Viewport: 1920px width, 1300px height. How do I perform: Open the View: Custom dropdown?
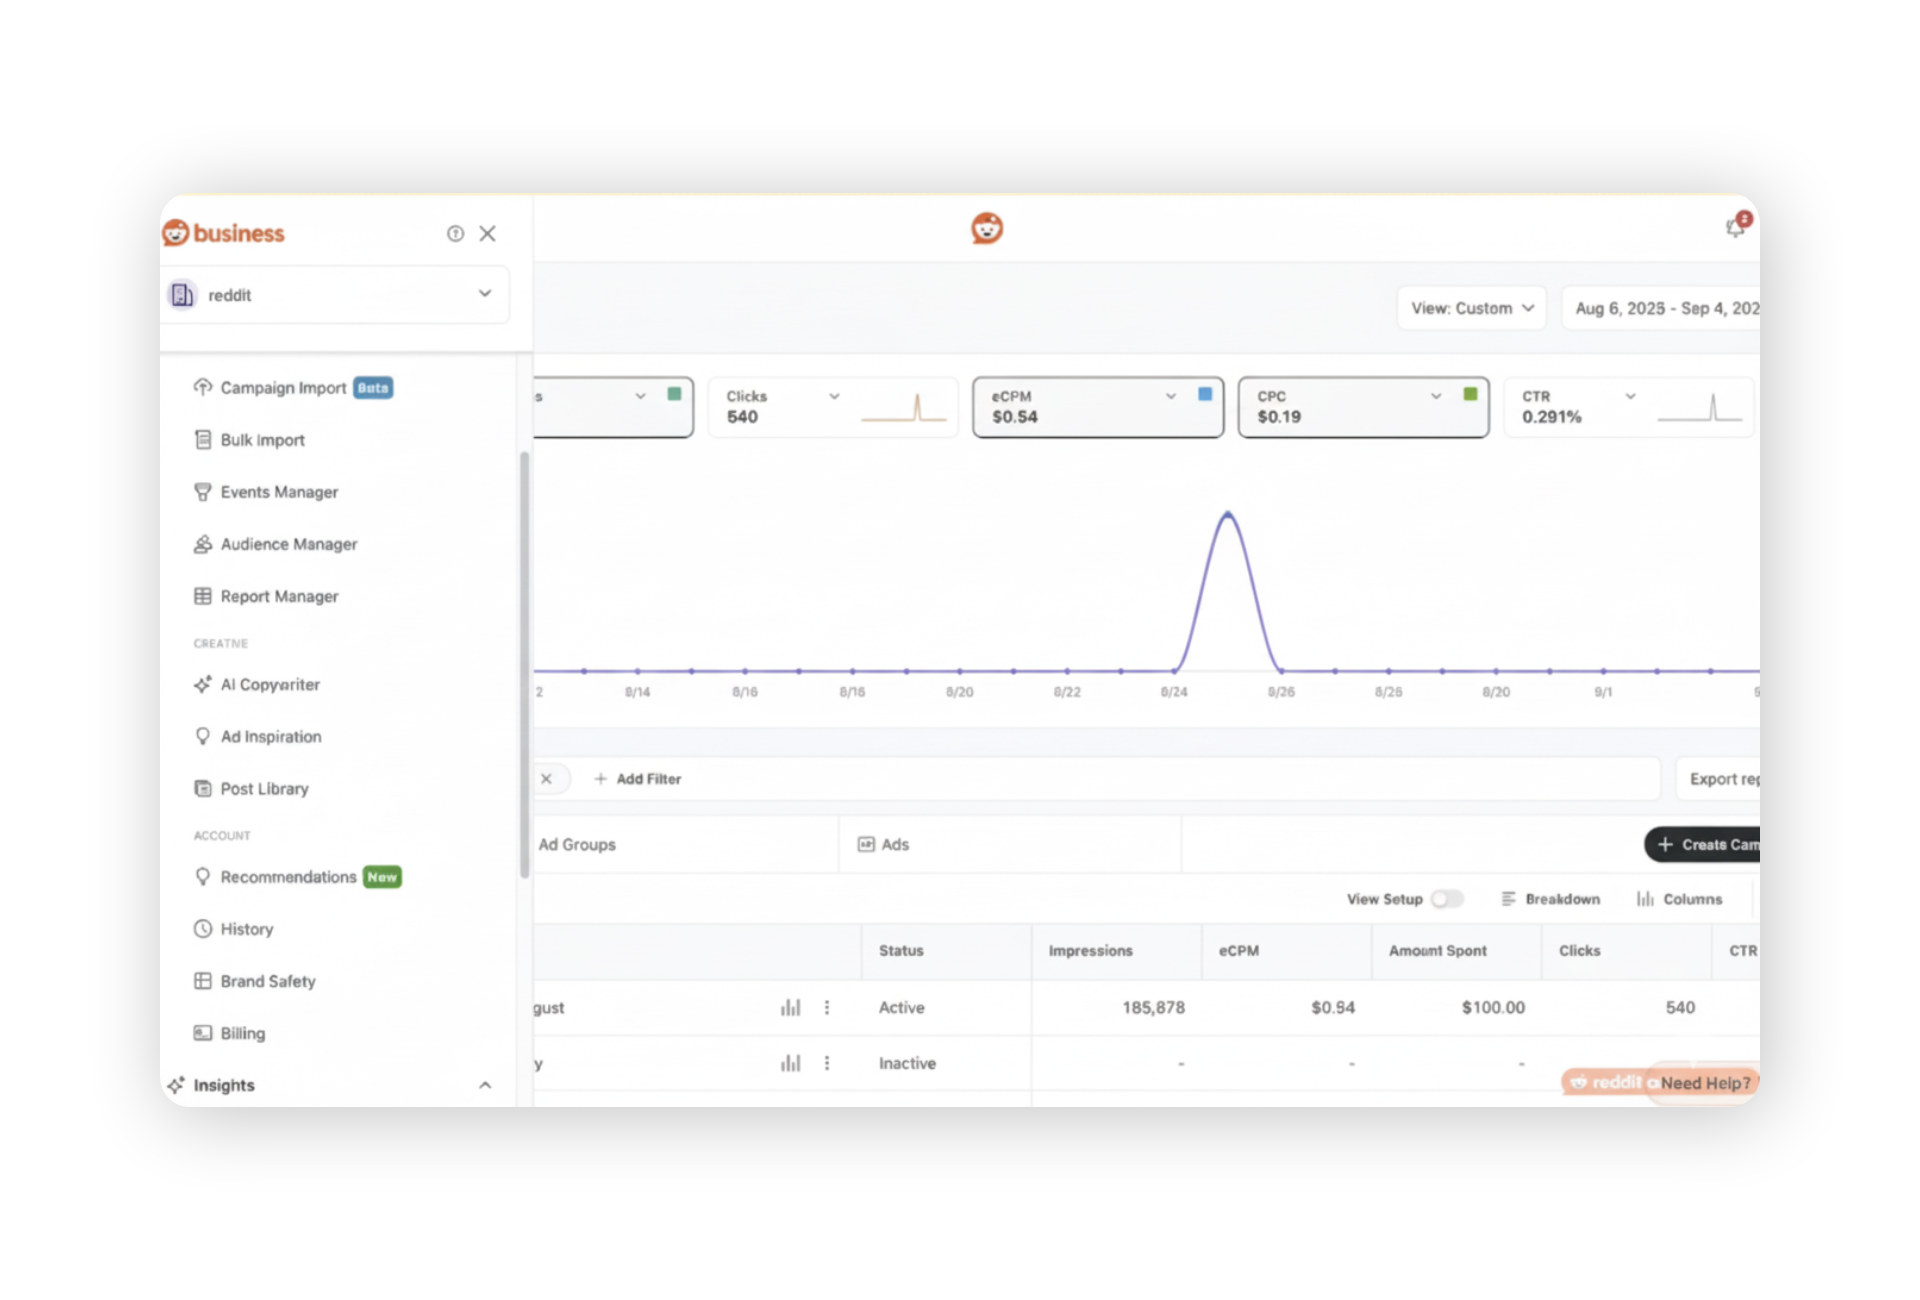tap(1471, 308)
